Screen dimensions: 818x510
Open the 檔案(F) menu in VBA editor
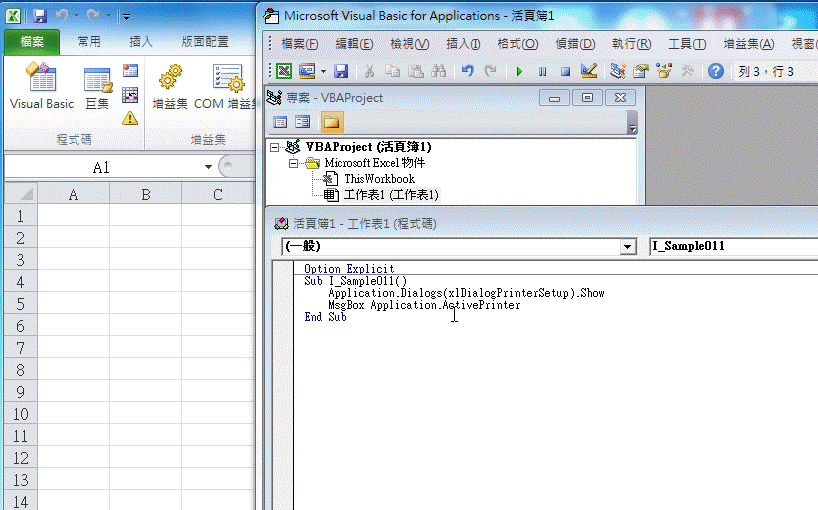click(x=299, y=44)
